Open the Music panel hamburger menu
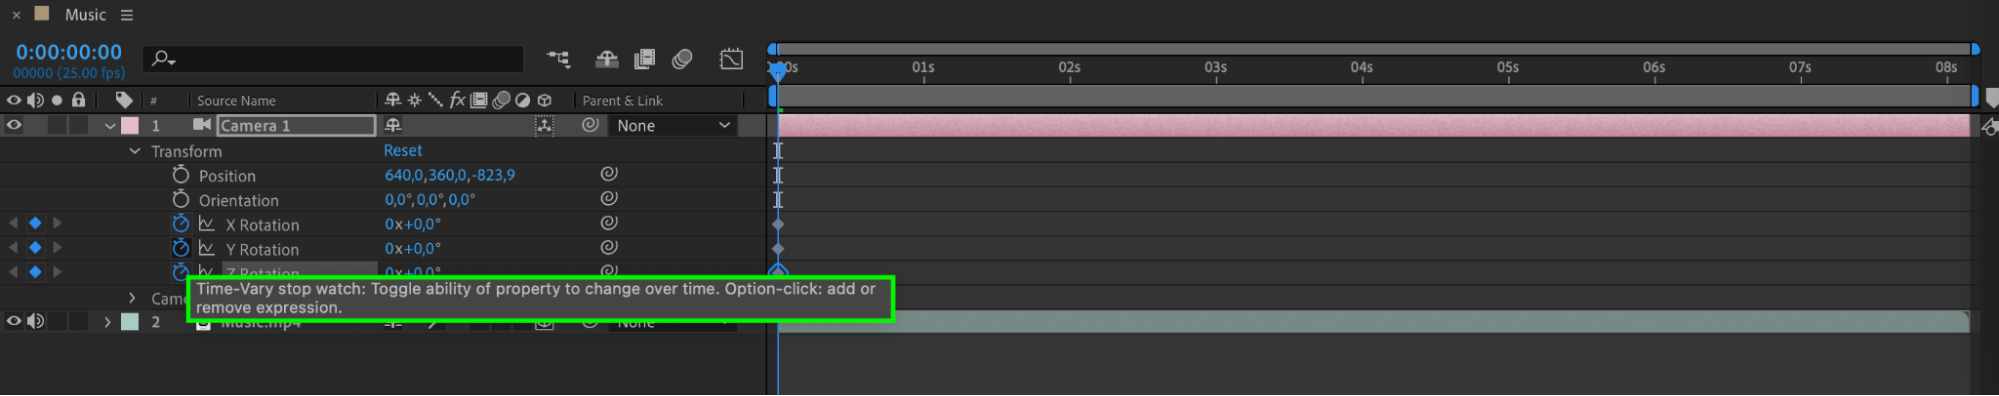1999x396 pixels. point(126,15)
